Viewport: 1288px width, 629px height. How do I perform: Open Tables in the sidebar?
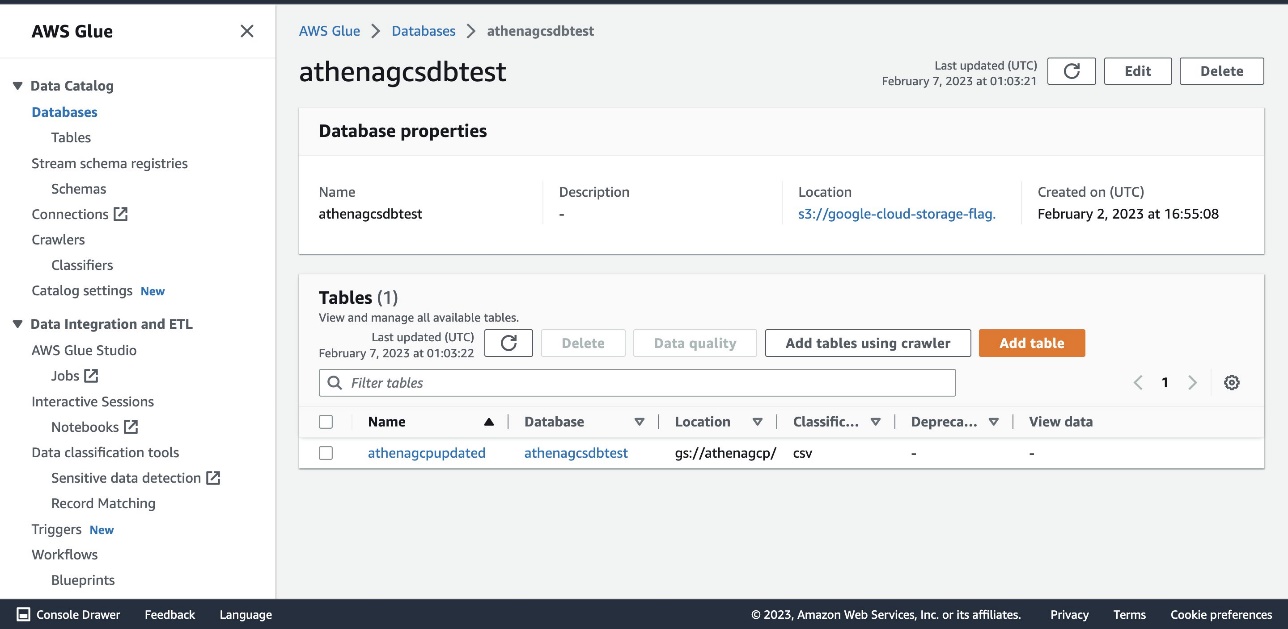click(x=71, y=137)
